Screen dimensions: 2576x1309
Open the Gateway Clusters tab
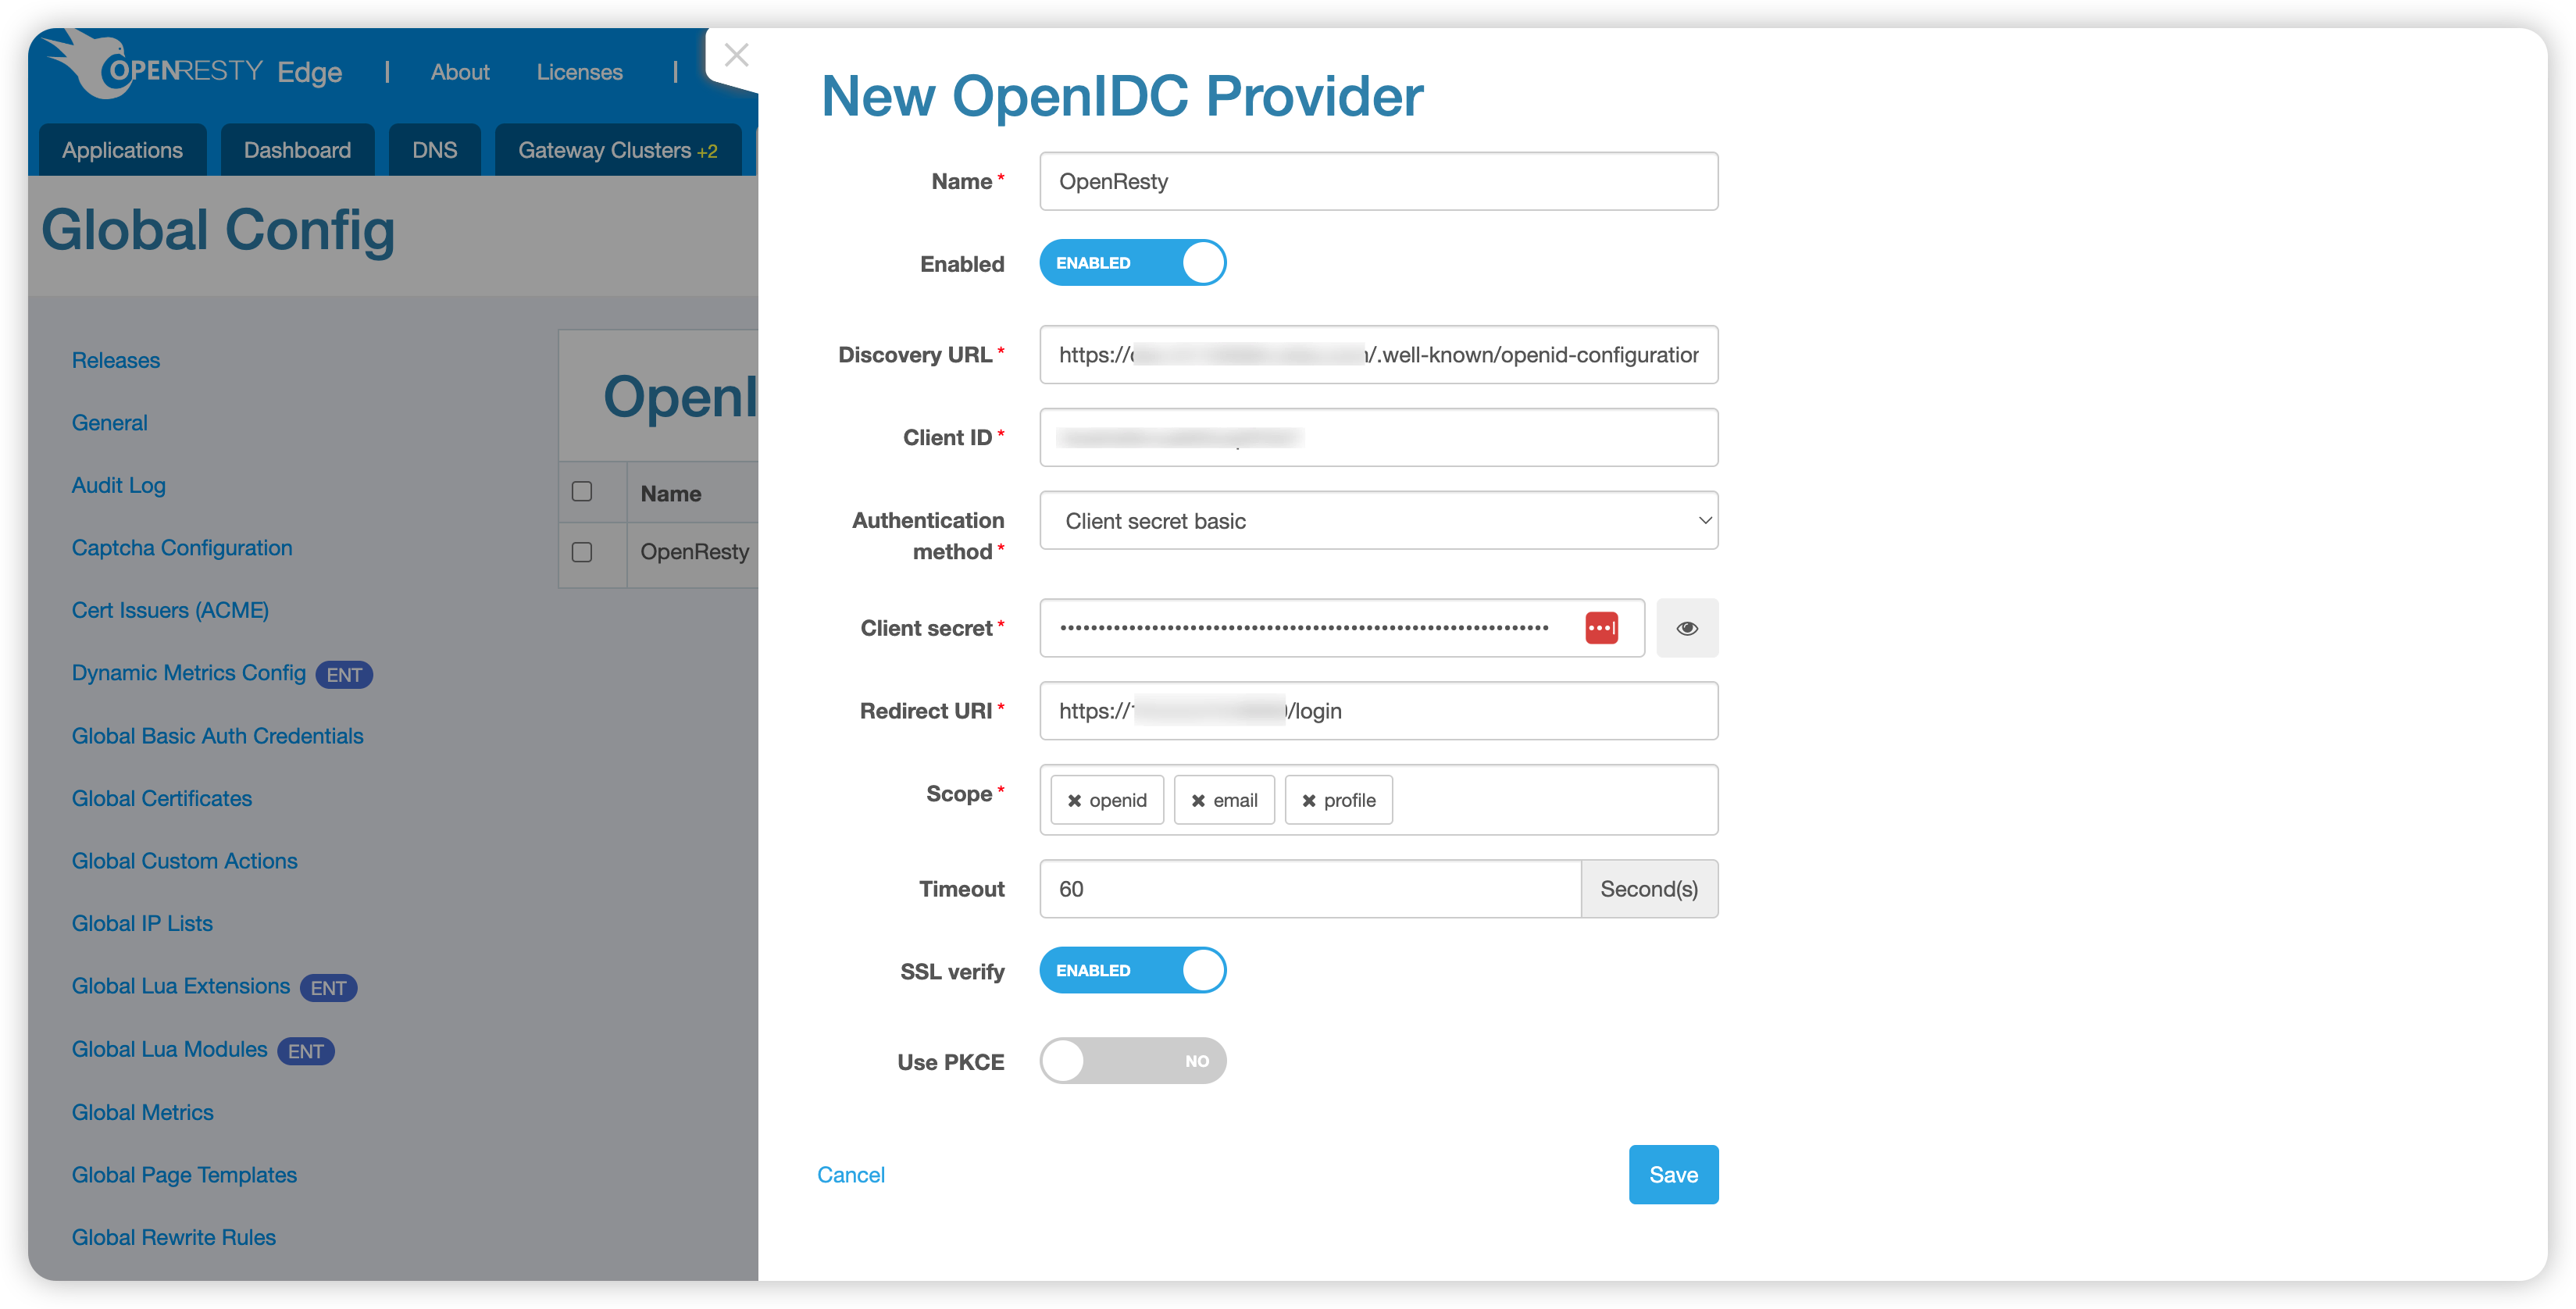click(617, 150)
